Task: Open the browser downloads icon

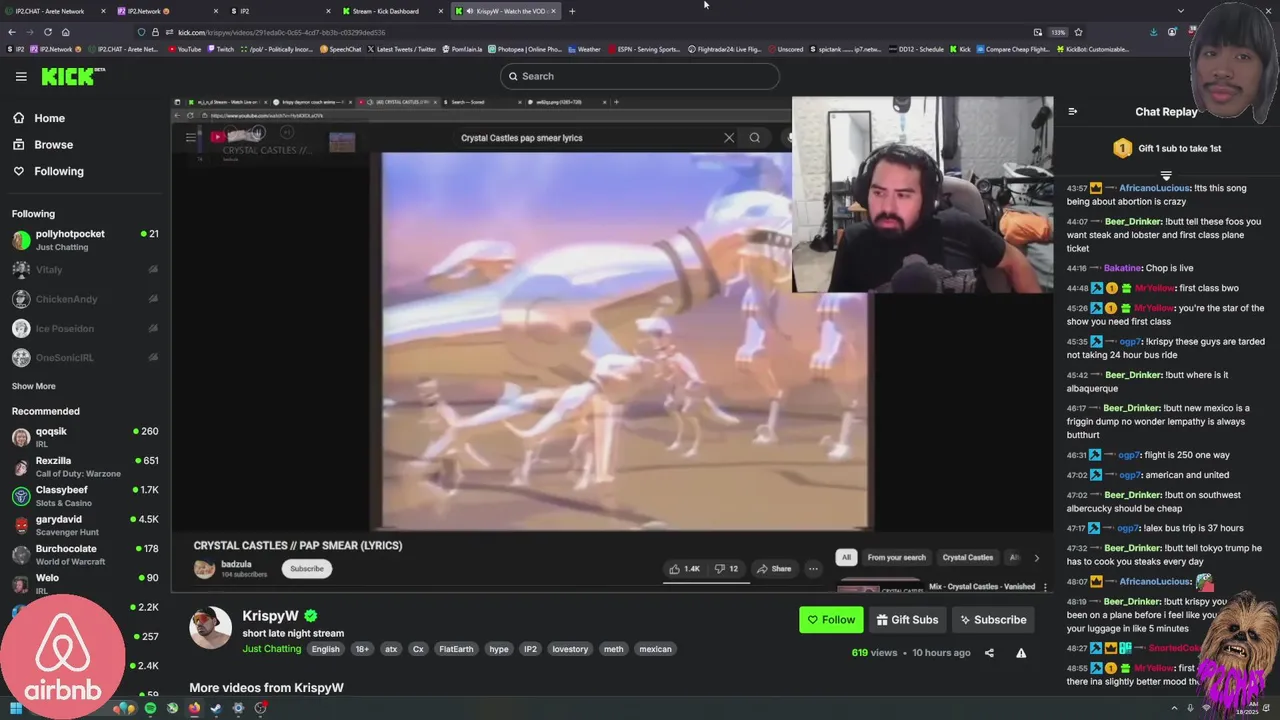Action: (1153, 32)
